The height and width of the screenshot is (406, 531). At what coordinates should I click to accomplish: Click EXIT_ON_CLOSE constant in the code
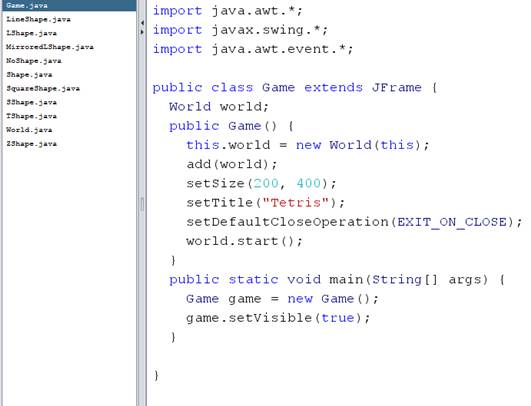click(x=452, y=222)
